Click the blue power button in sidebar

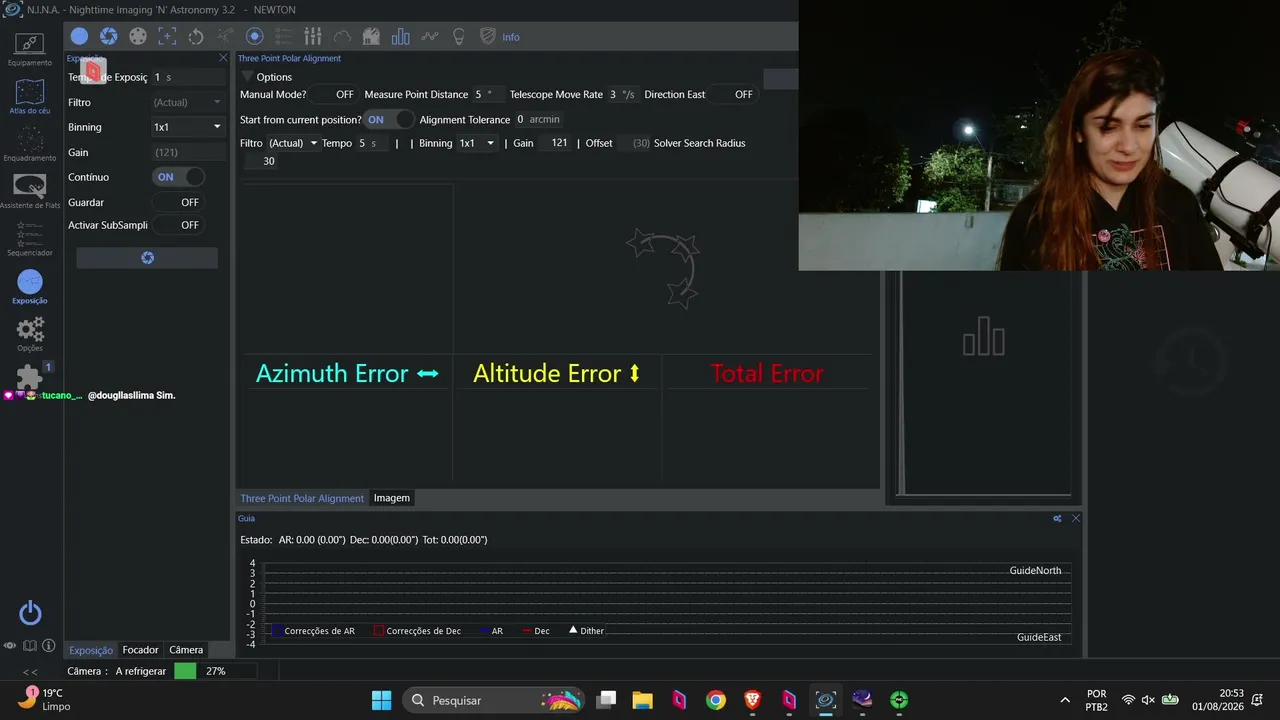click(x=30, y=613)
